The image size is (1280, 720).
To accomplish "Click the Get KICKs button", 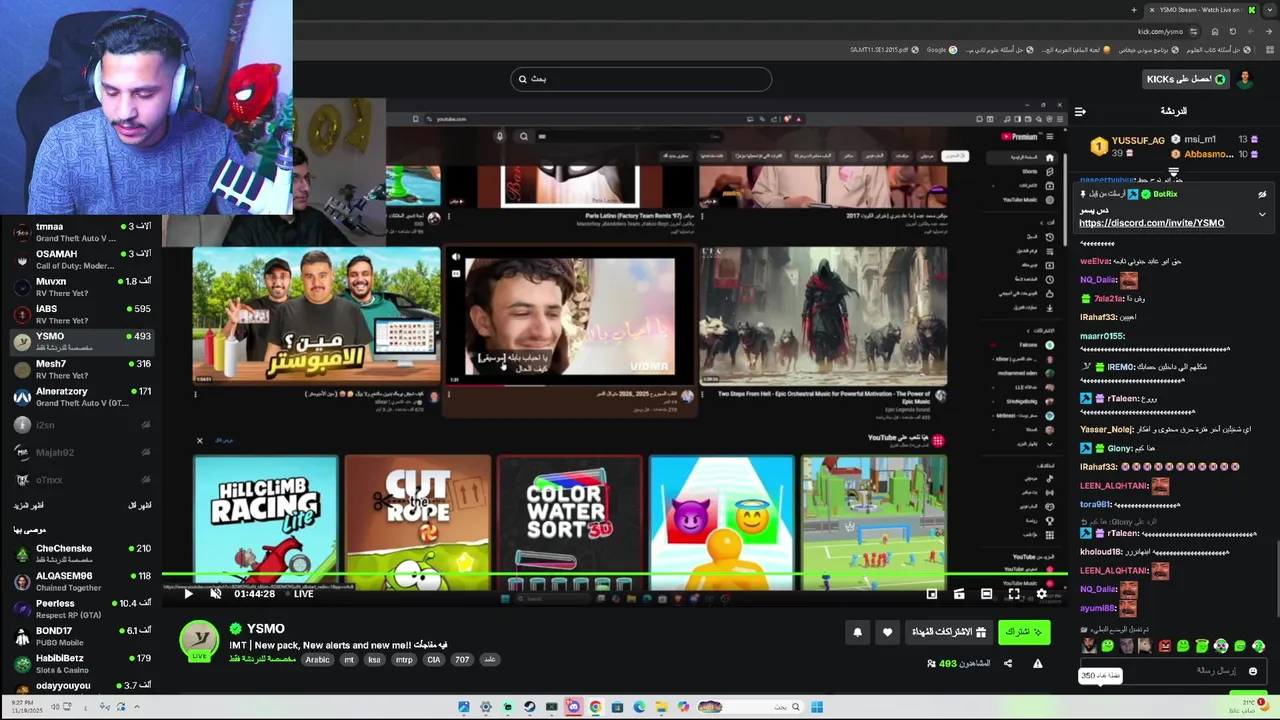I will click(x=1186, y=79).
